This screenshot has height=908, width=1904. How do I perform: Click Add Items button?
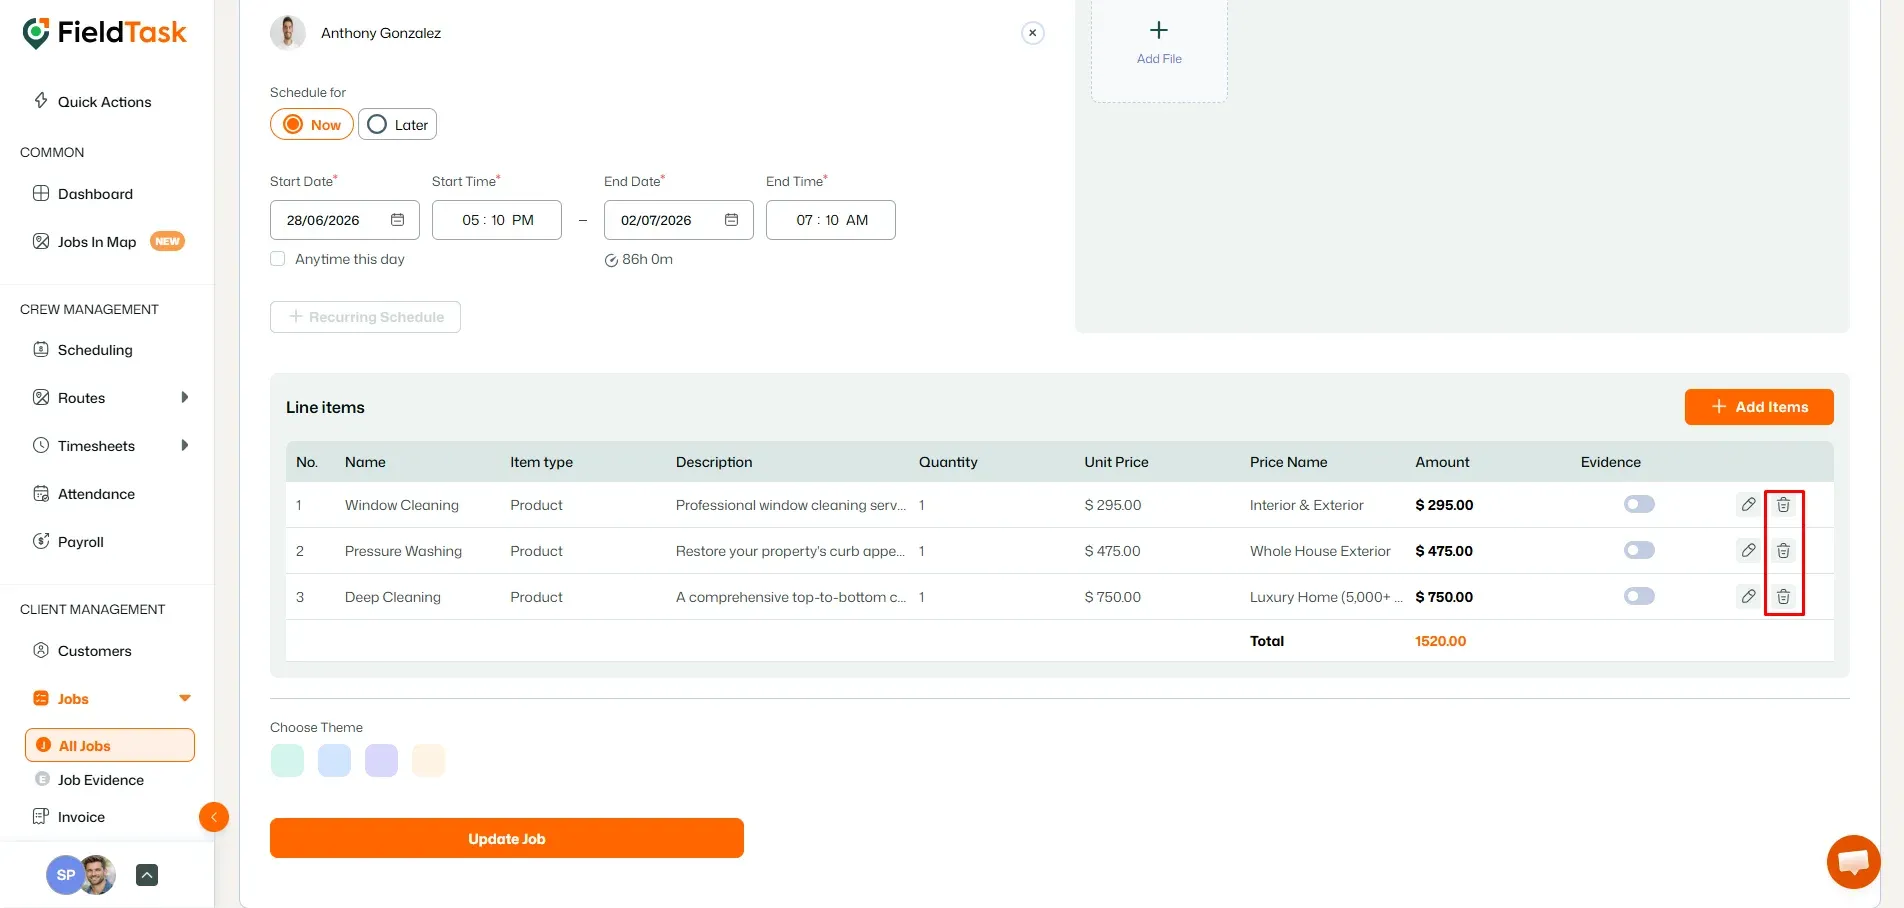[1759, 407]
